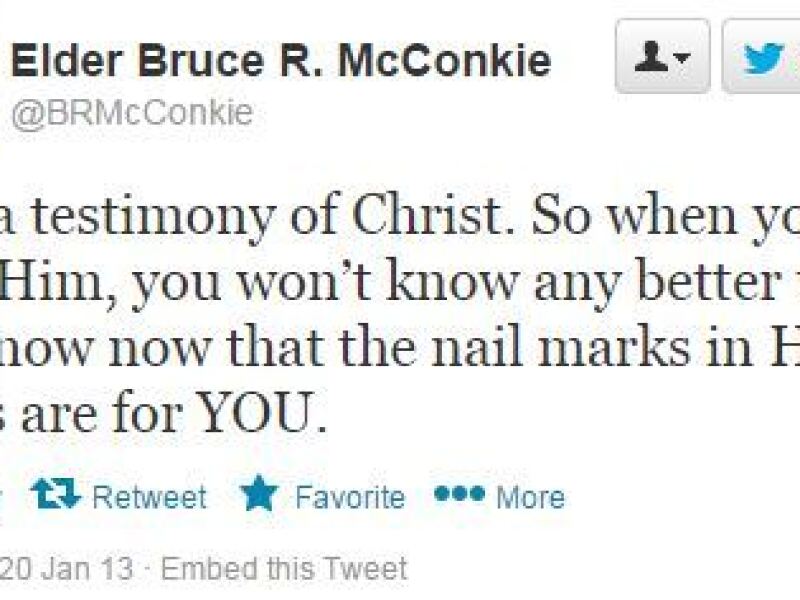Viewport: 800px width, 600px height.
Task: Open the 20 Jan 13 timestamp
Action: [x=66, y=569]
